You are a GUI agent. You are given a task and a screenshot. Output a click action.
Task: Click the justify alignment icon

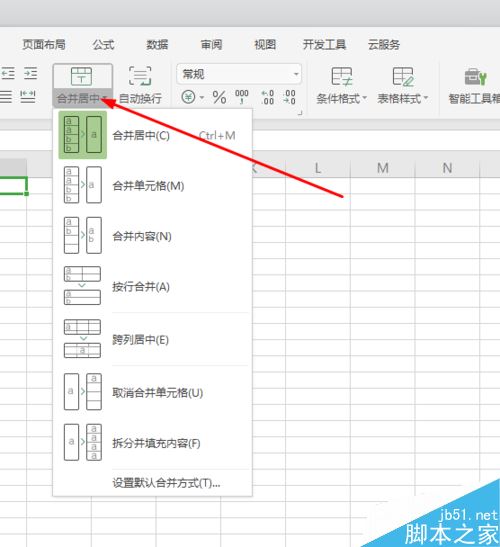point(6,97)
